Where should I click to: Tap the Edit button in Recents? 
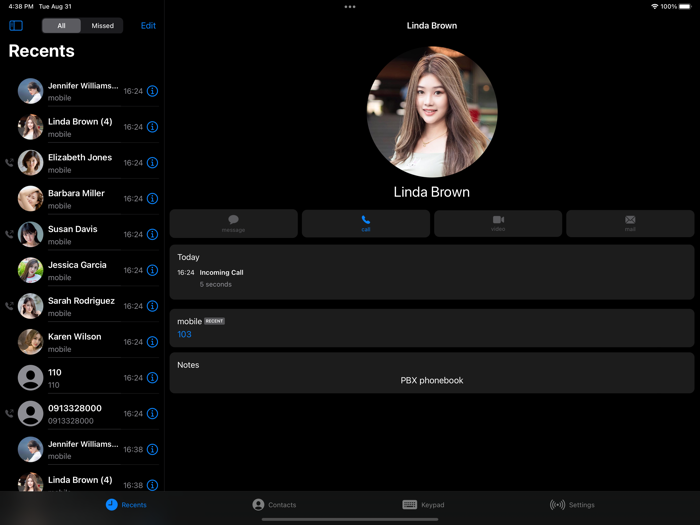[x=148, y=25]
